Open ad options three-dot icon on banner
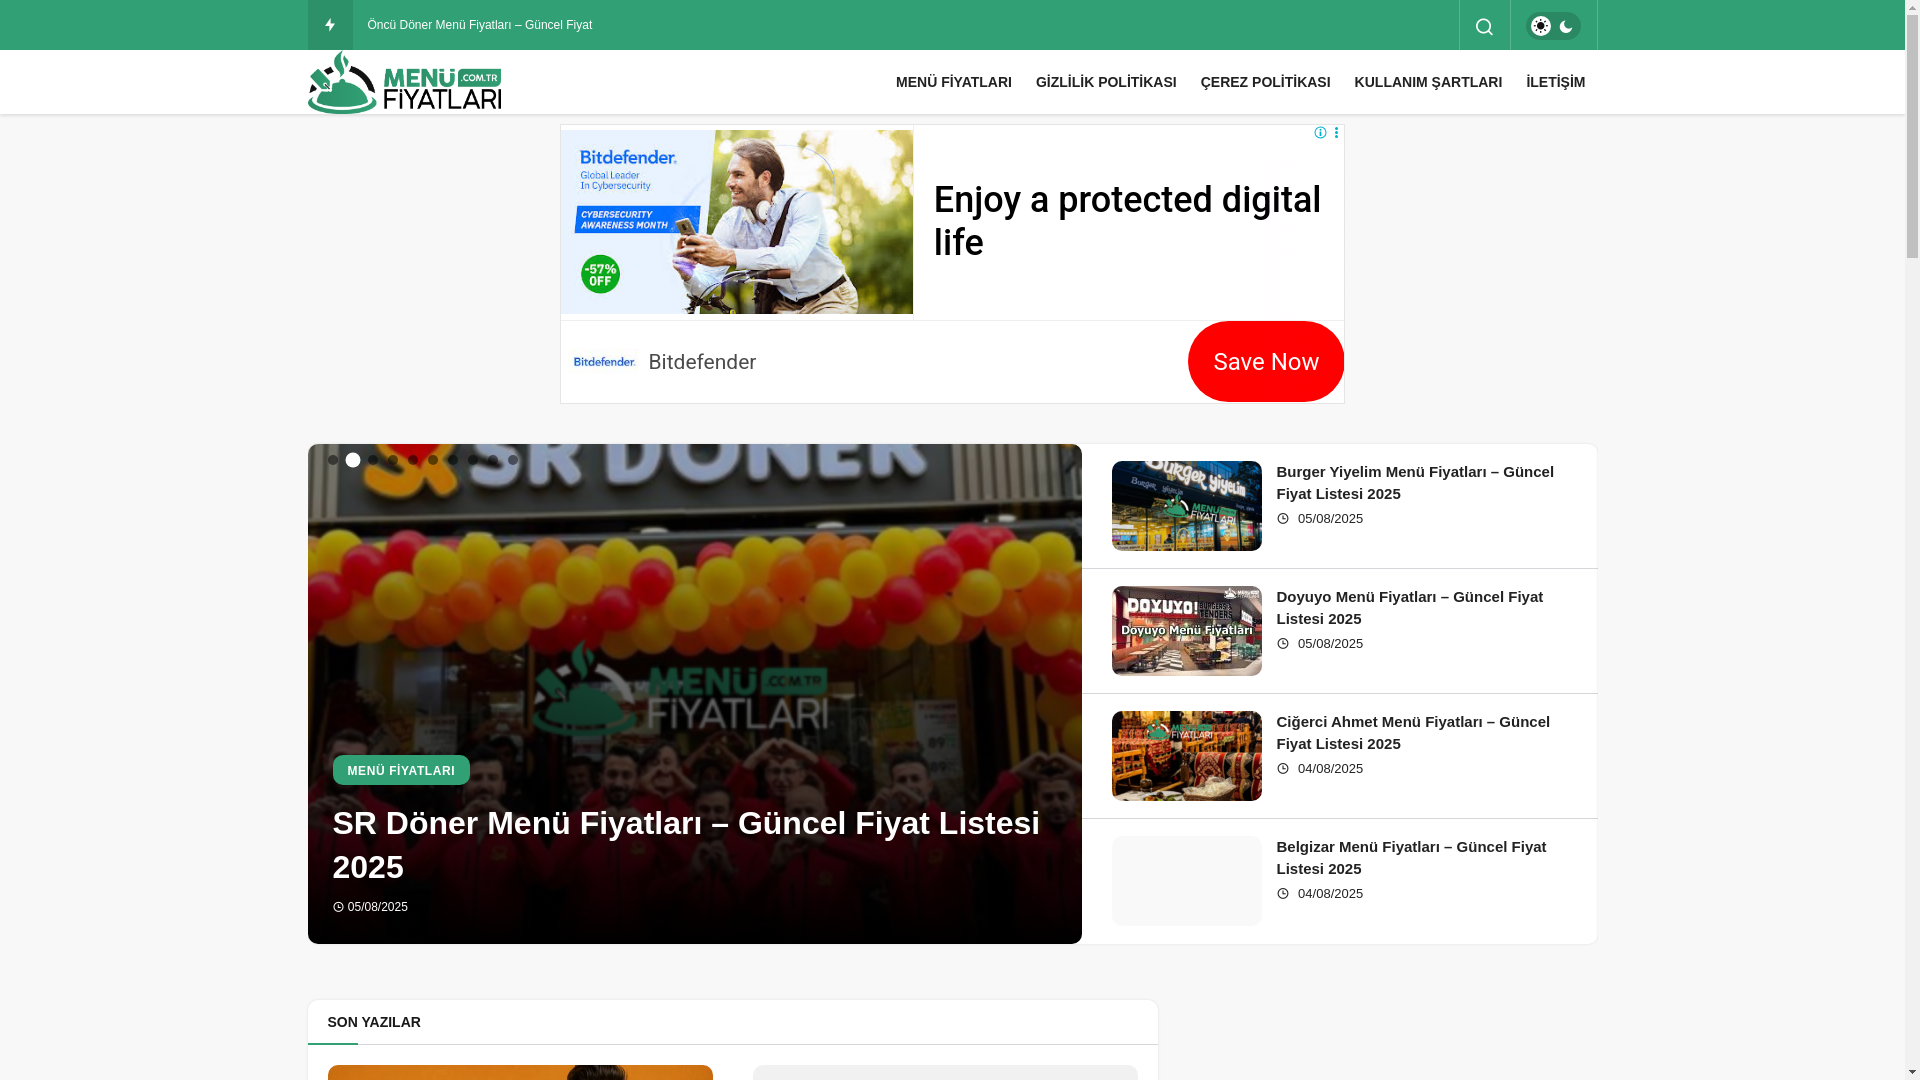 coord(1336,133)
